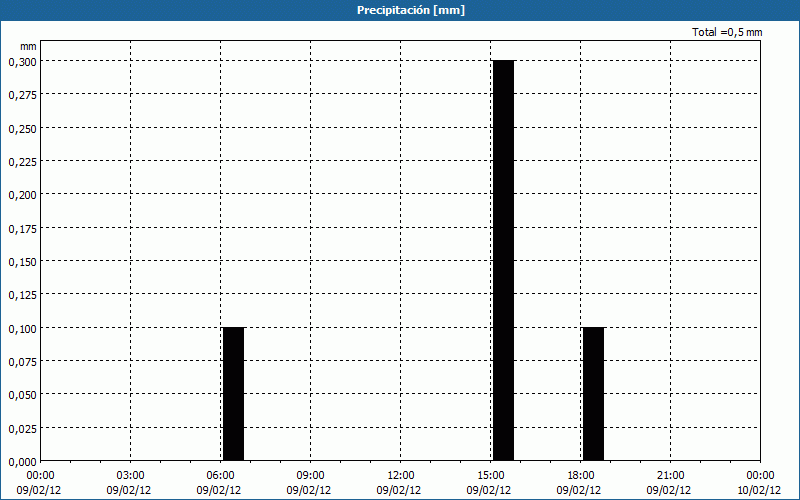Click the mm unit label on y-axis

pos(29,46)
